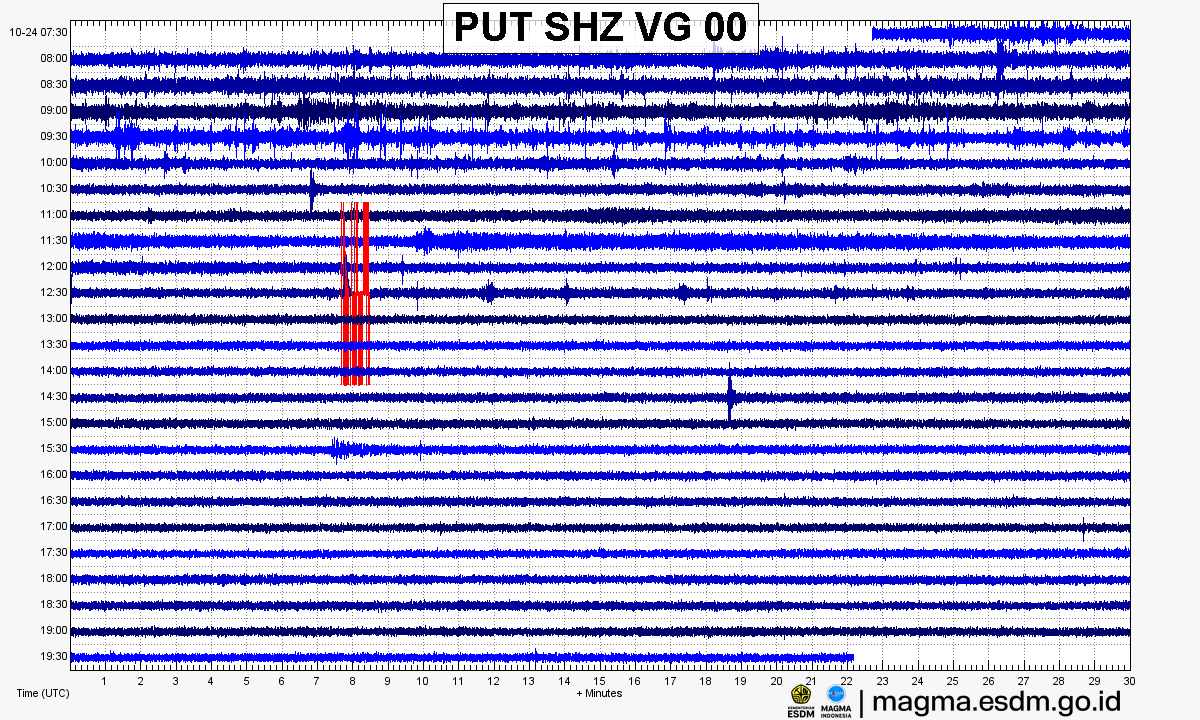
Task: Click the 08:30 time label
Action: click(x=54, y=84)
